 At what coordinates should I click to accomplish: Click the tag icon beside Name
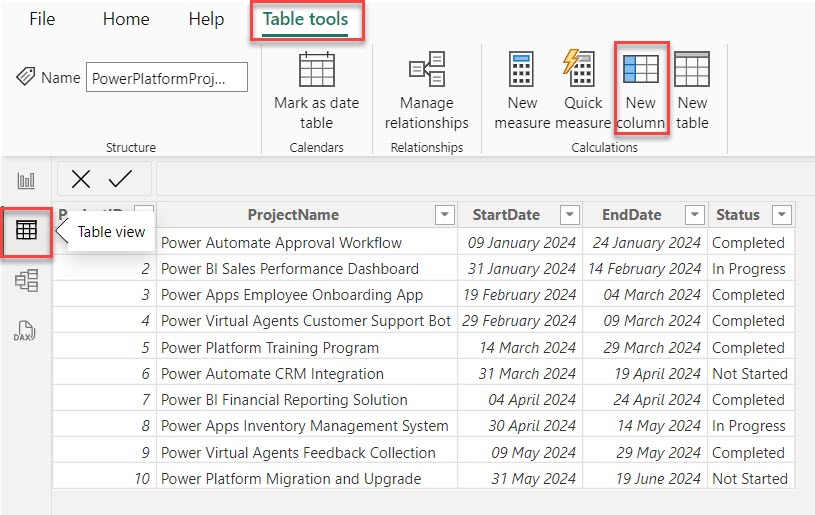pyautogui.click(x=25, y=76)
